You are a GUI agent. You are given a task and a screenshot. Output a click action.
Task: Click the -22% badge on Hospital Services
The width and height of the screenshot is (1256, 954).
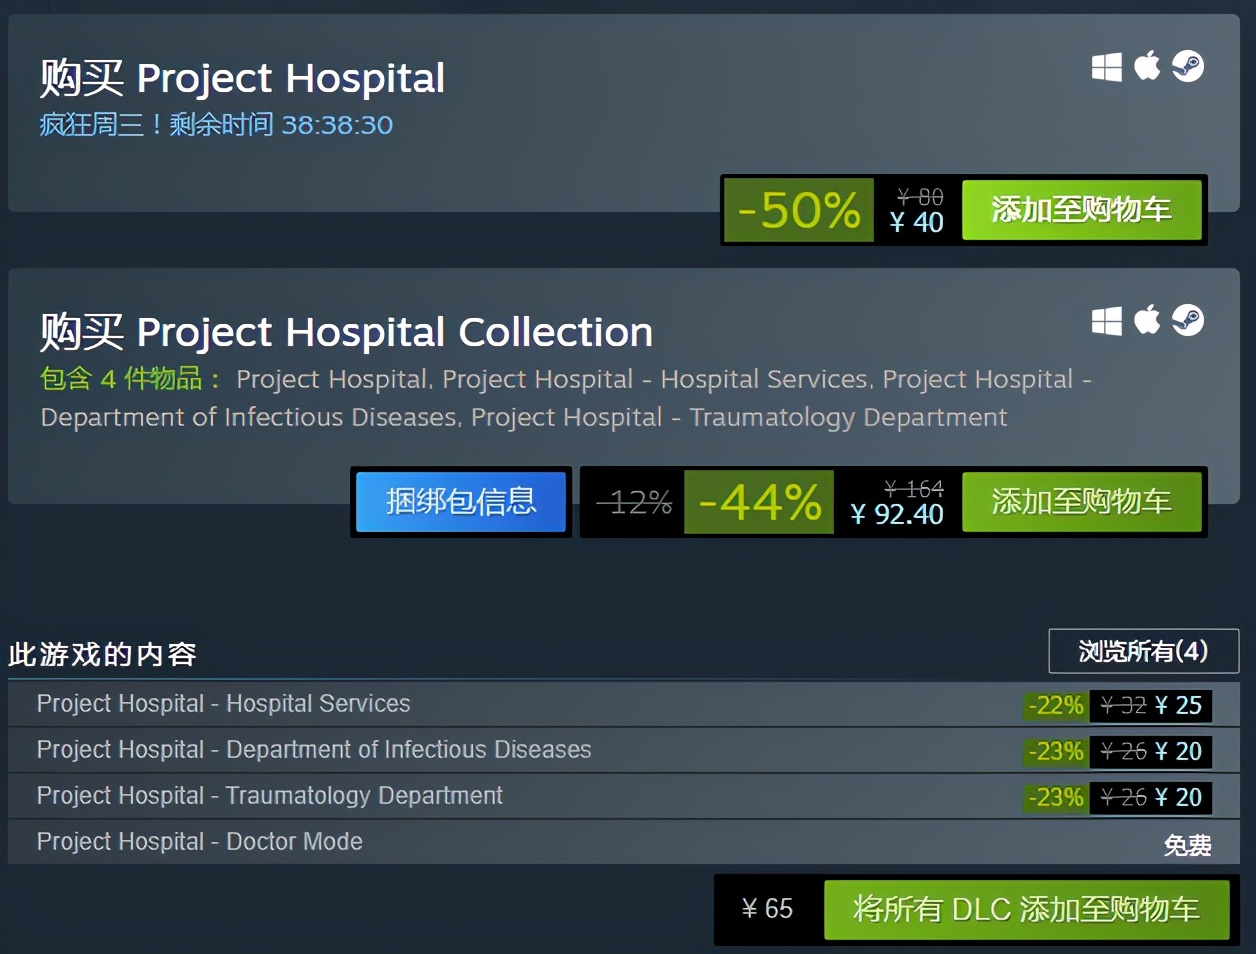click(x=1052, y=705)
